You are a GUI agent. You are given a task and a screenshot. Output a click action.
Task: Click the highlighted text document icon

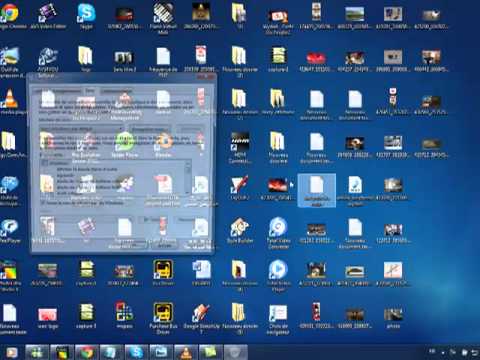(x=316, y=190)
